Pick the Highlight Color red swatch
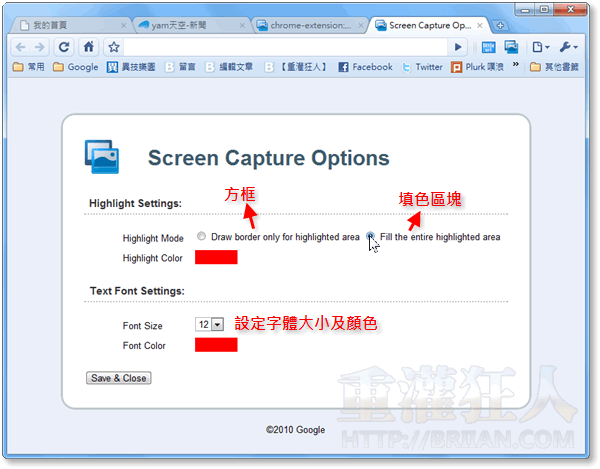The height and width of the screenshot is (469, 600). pyautogui.click(x=216, y=258)
